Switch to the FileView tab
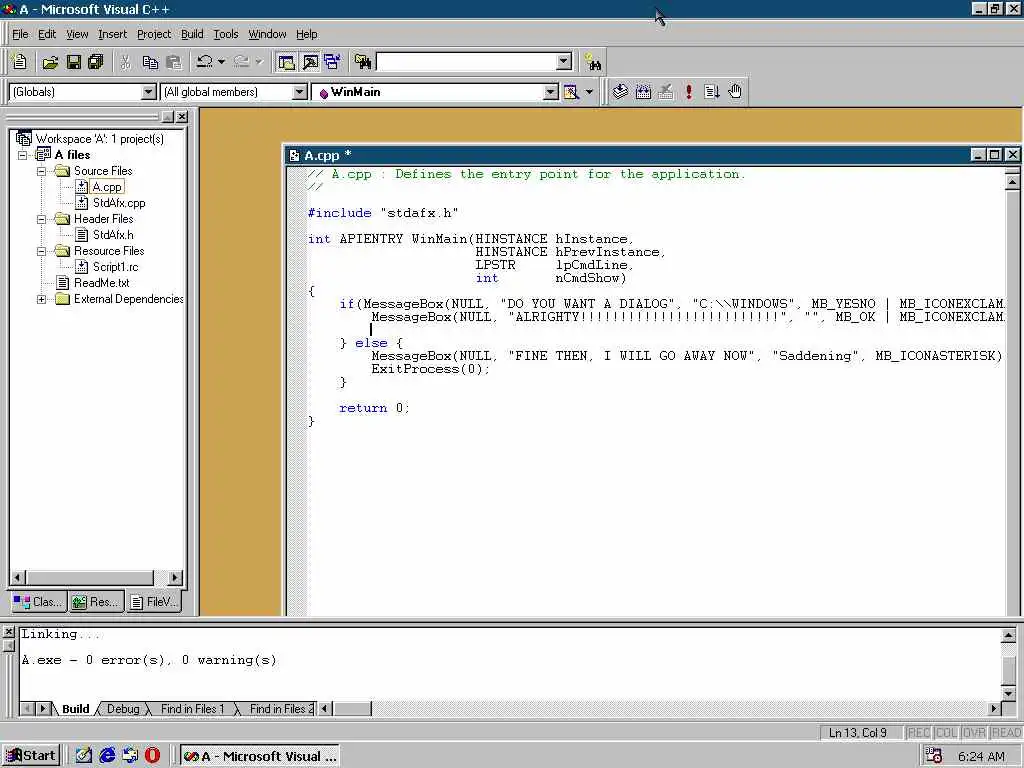 (x=154, y=602)
